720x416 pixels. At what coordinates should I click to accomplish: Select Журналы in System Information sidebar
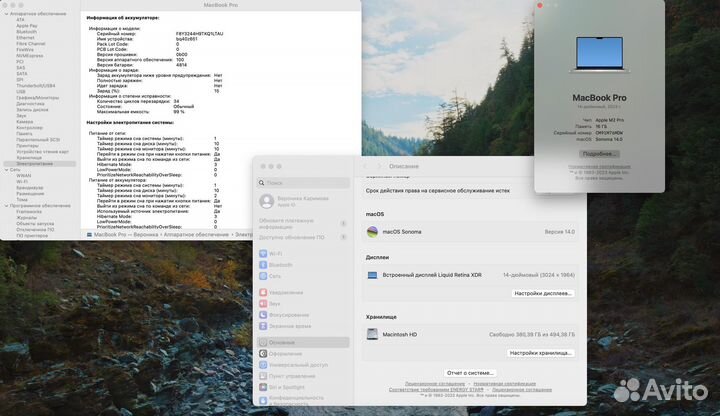[26, 218]
